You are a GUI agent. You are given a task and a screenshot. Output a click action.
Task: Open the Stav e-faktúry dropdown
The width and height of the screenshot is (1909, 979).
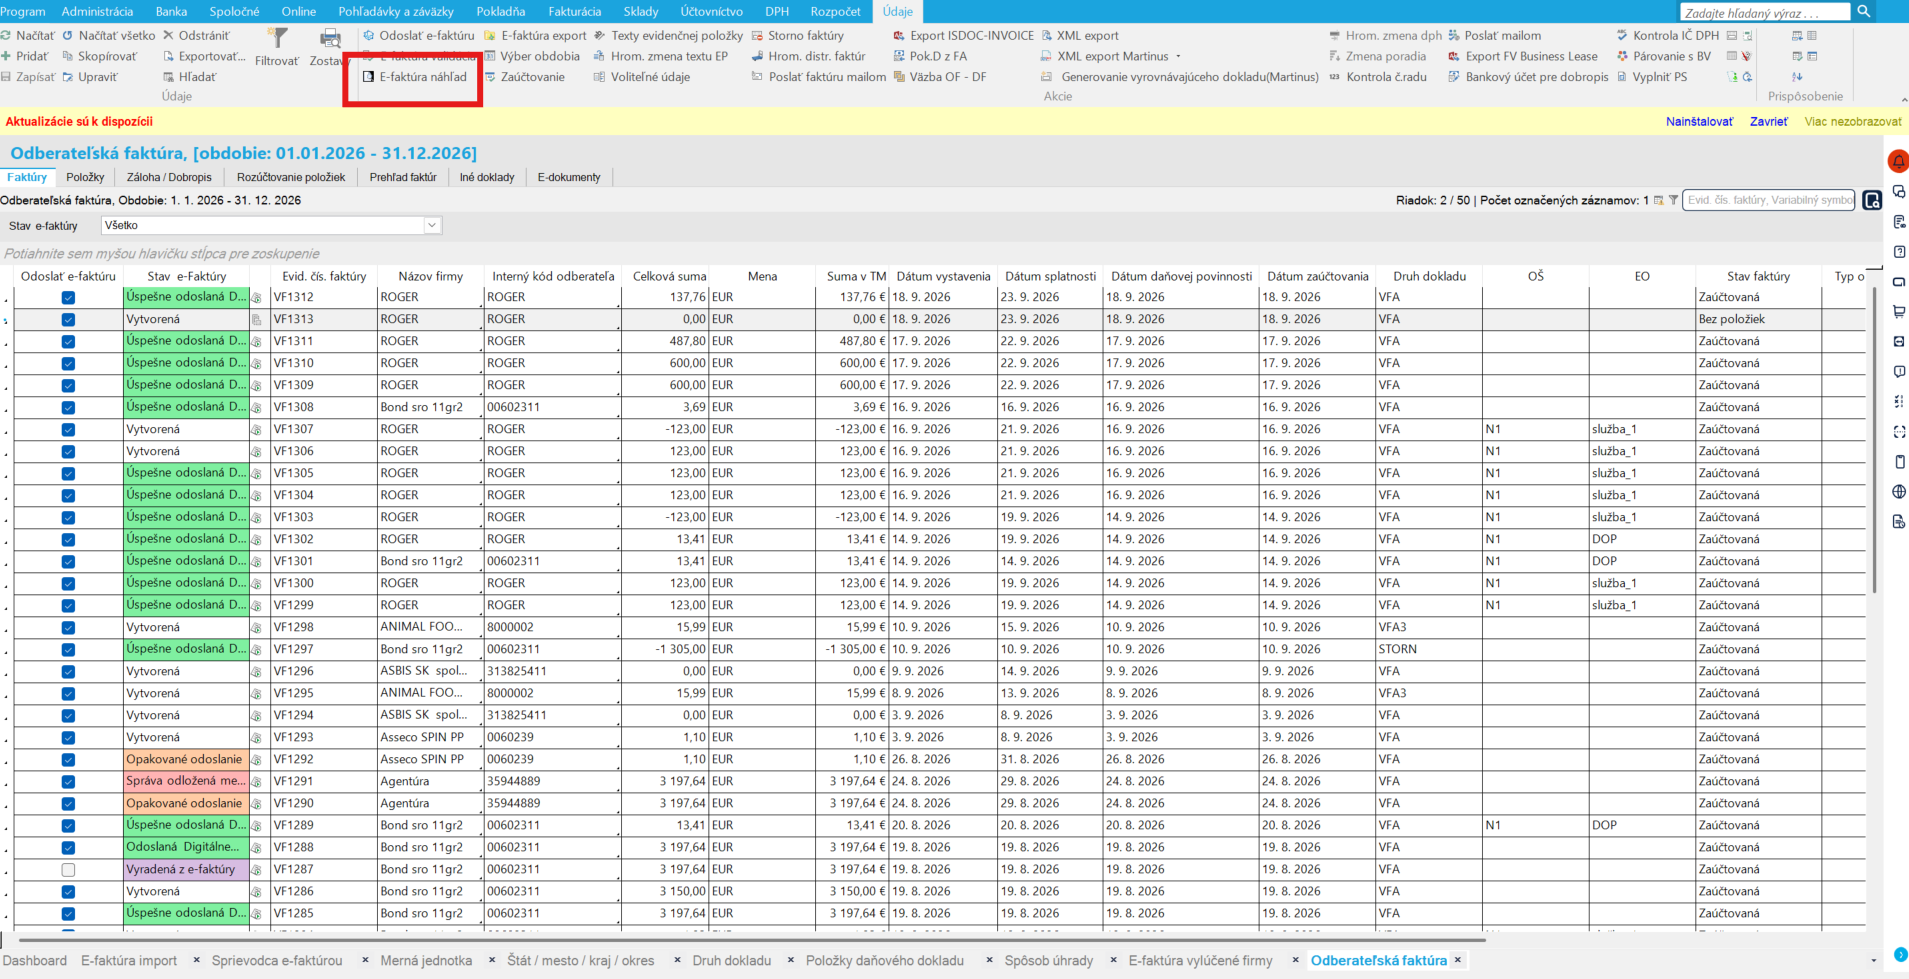pos(432,225)
